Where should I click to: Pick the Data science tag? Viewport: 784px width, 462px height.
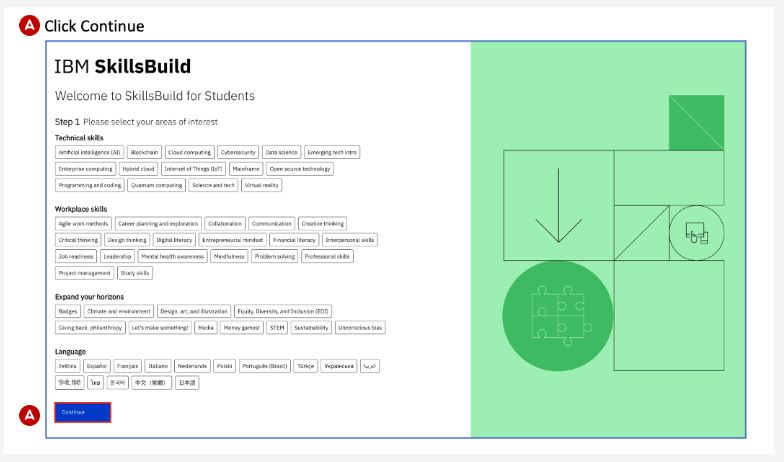point(282,152)
